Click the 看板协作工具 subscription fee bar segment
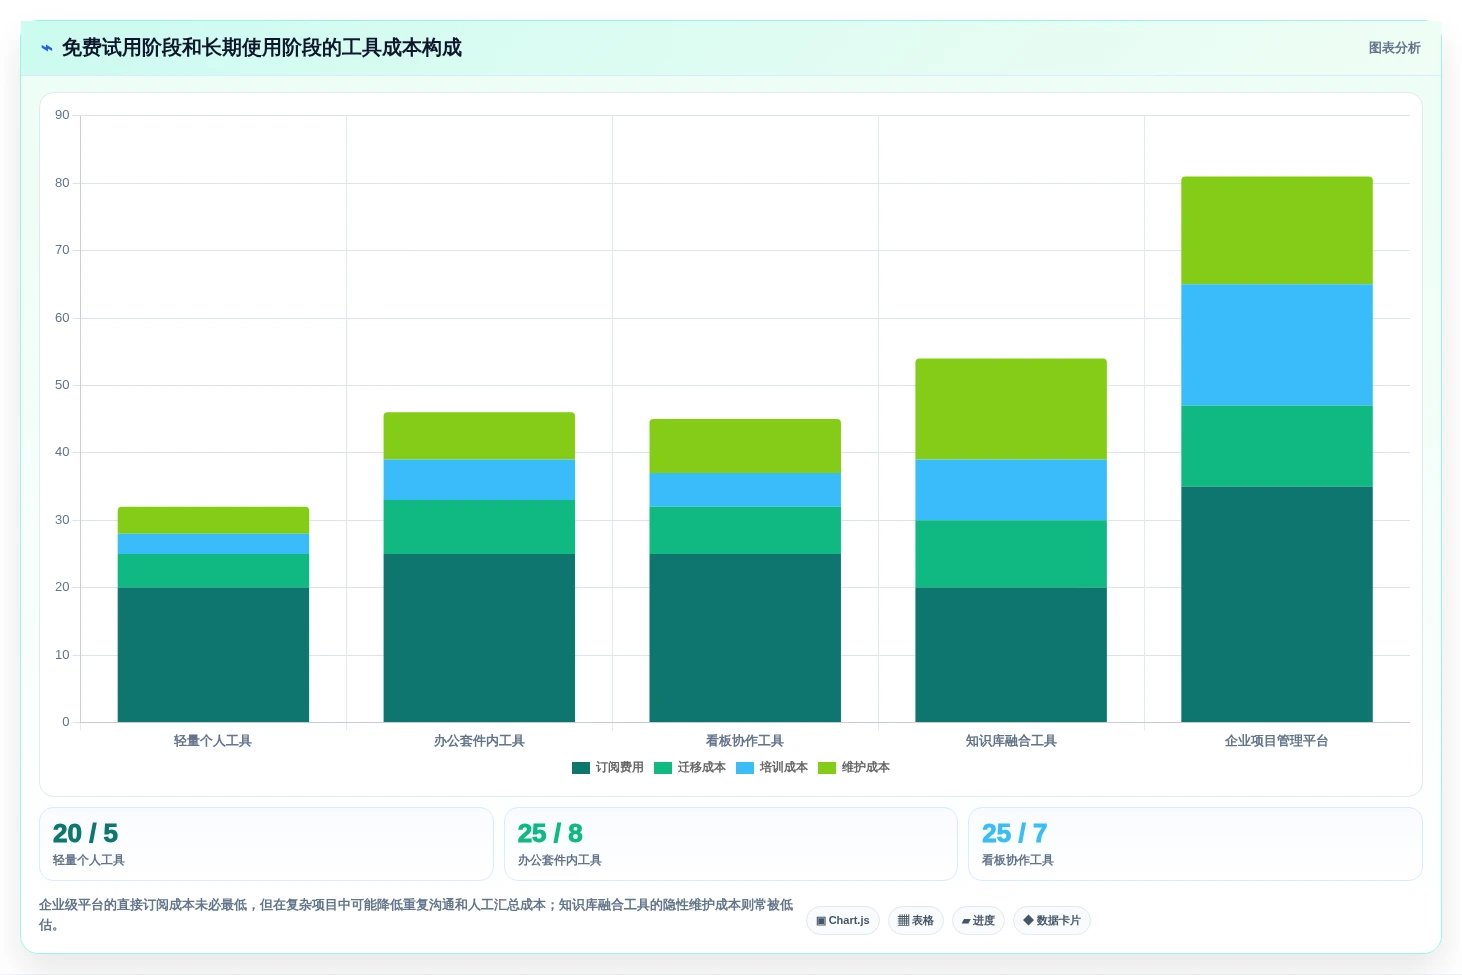Screen dimensions: 1462x975 point(745,638)
